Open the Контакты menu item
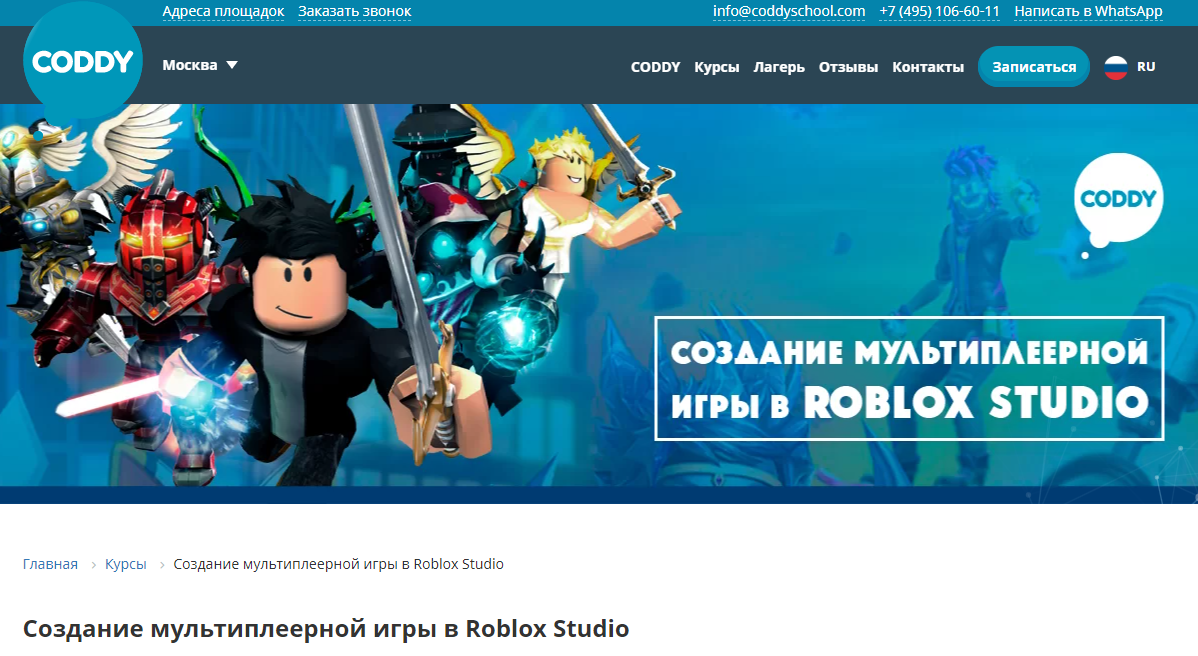Screen dimensions: 1198x656 pos(928,67)
